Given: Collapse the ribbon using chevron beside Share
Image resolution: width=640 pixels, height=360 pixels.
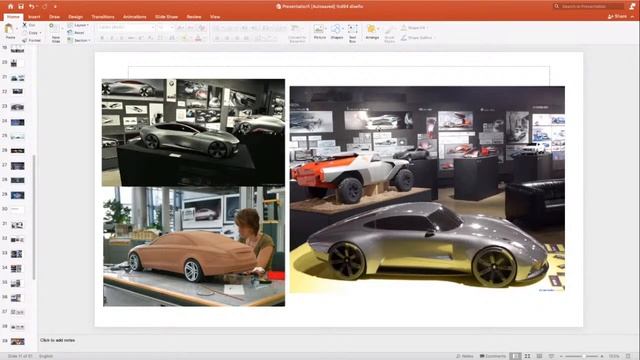Looking at the screenshot, I should (633, 16).
